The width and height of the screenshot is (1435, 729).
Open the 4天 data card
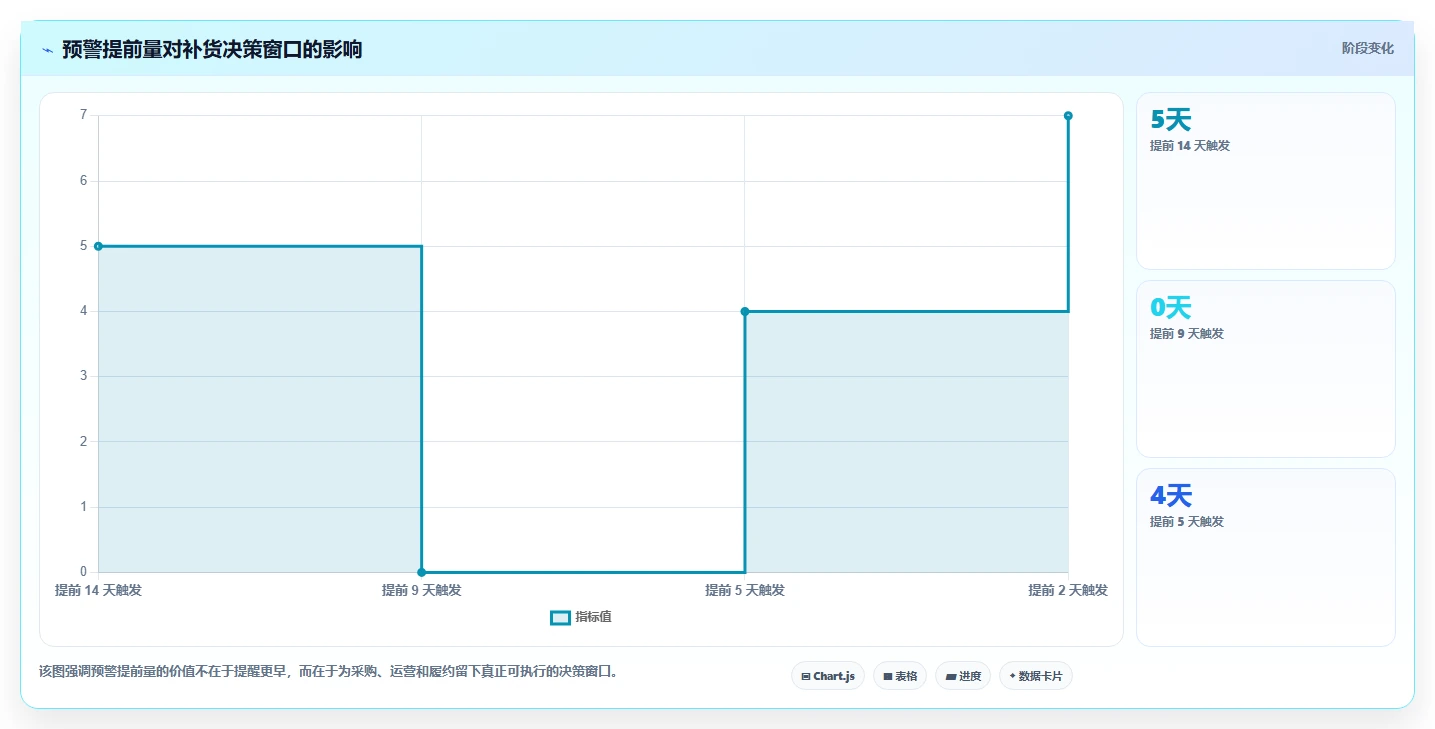1266,557
